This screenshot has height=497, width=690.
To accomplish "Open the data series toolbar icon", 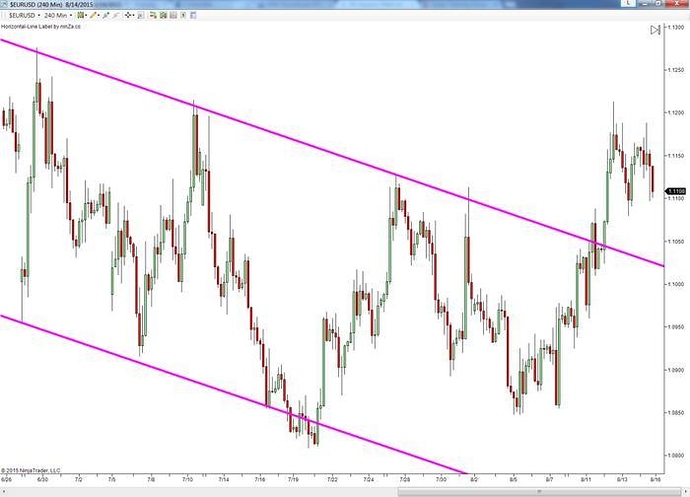I will [x=183, y=15].
